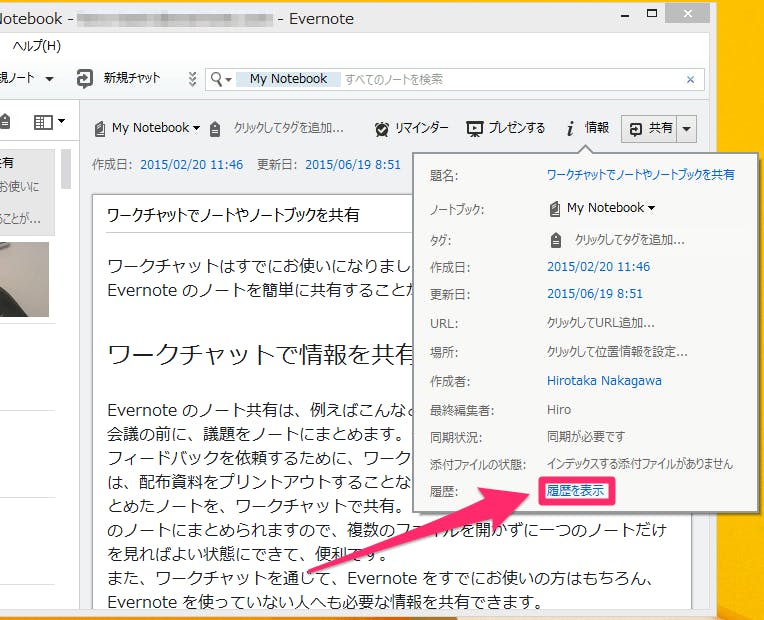Image resolution: width=764 pixels, height=620 pixels.
Task: Click the 情報 label
Action: [597, 128]
